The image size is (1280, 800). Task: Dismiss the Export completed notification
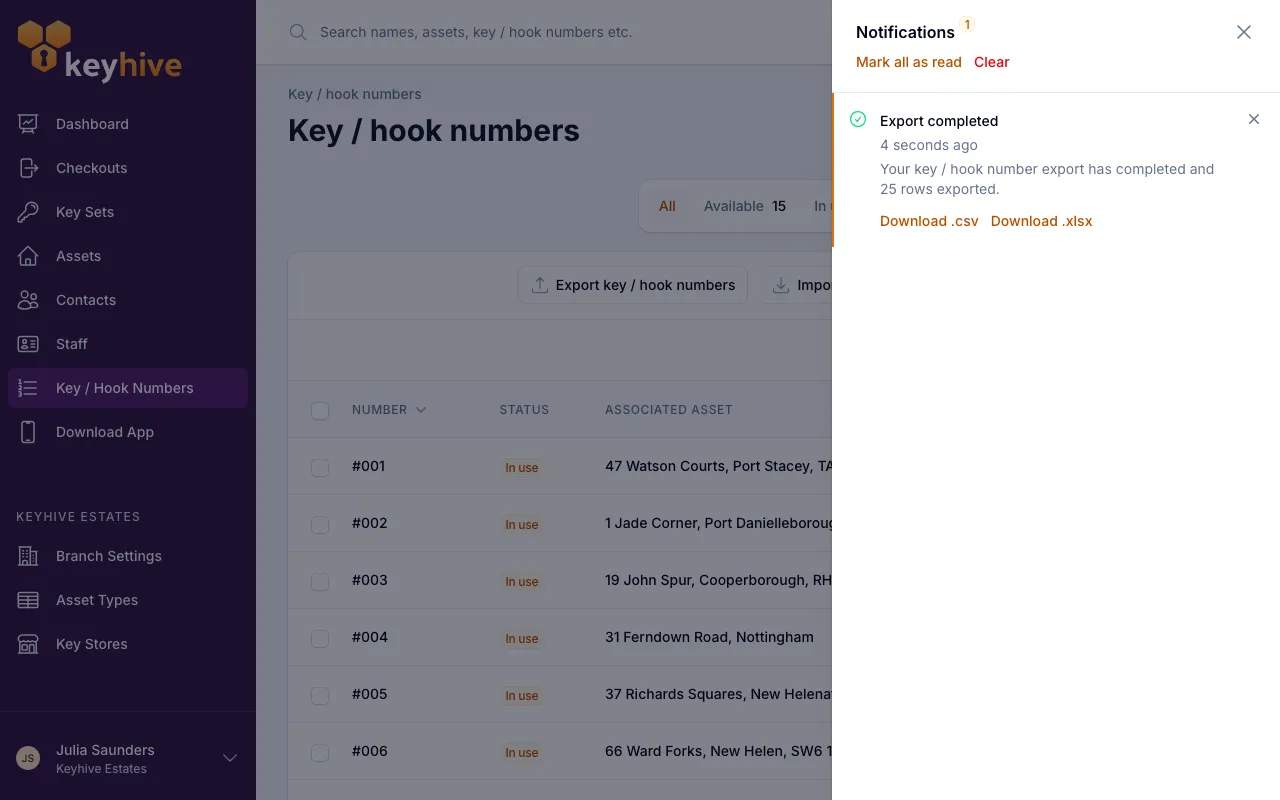(1254, 119)
